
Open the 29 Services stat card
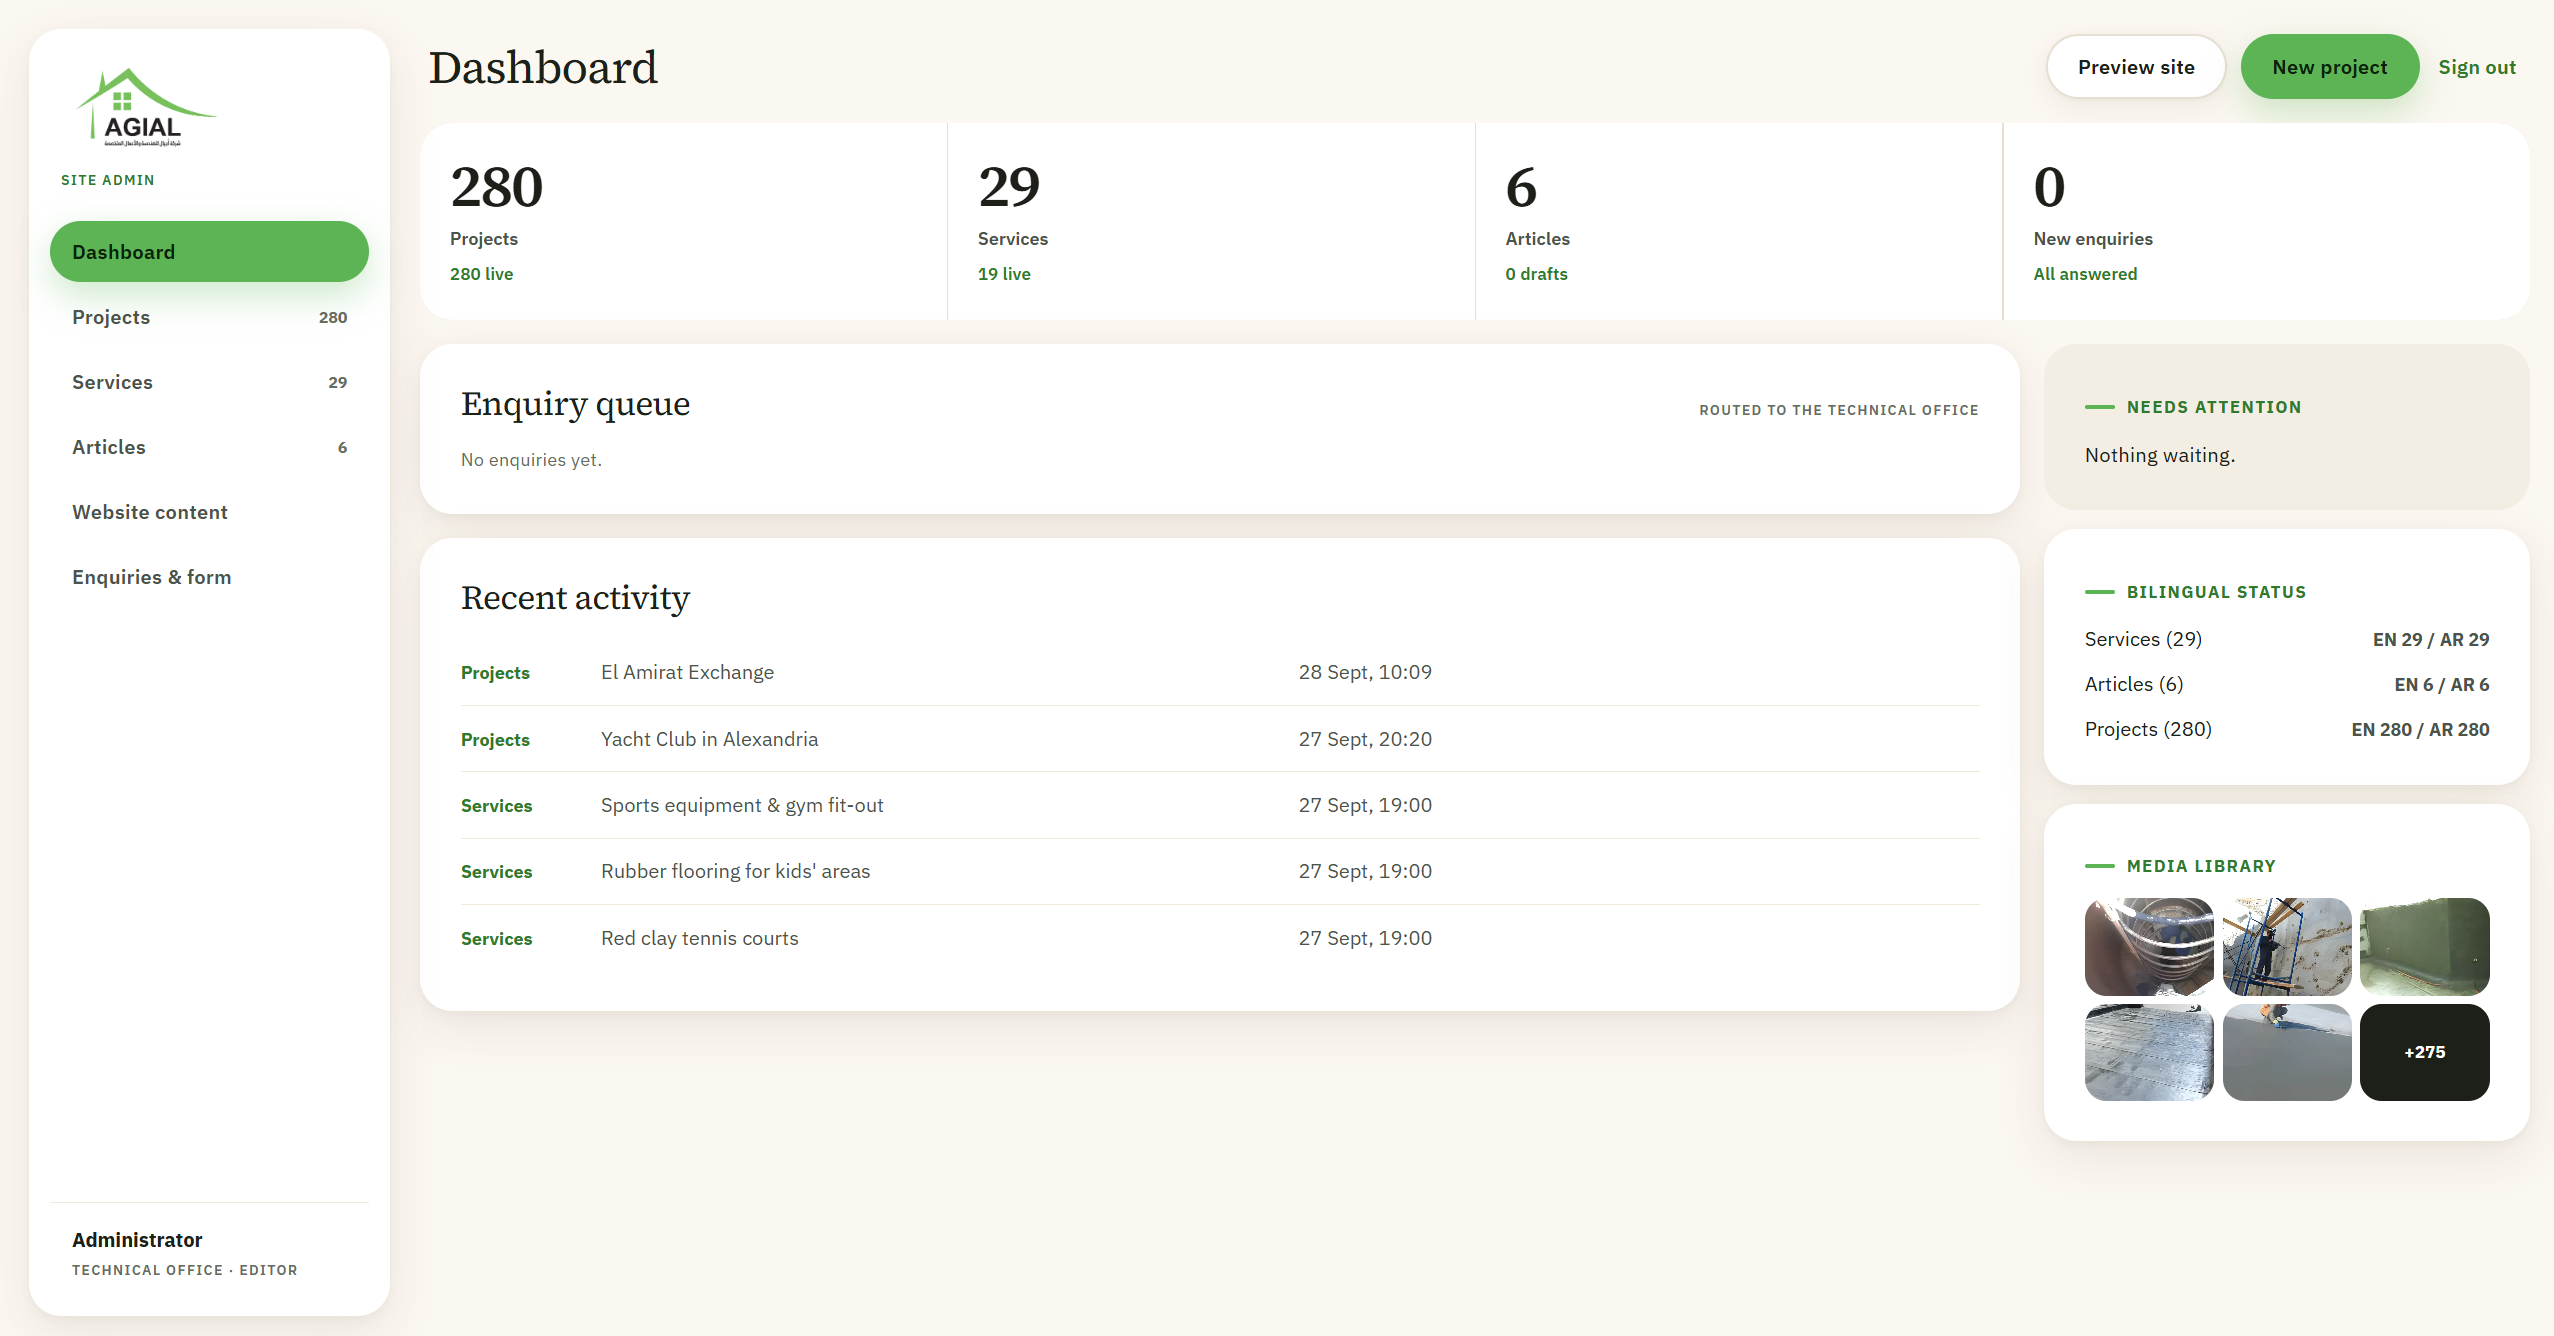1211,221
